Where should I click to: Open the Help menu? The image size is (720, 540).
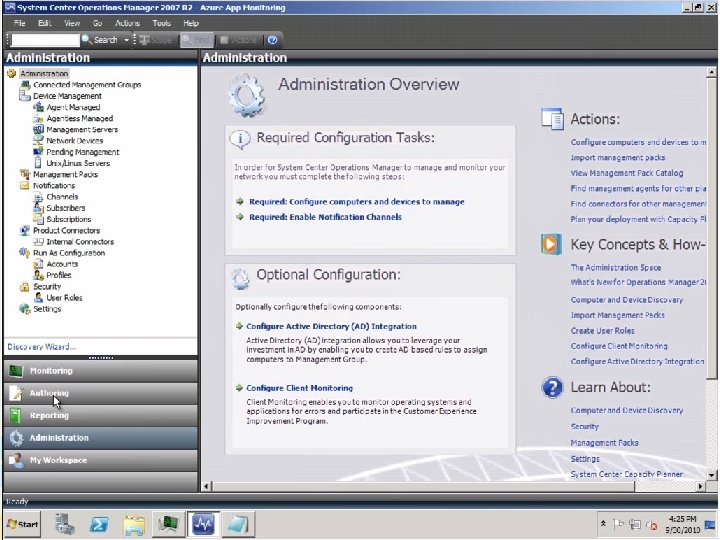coord(191,23)
